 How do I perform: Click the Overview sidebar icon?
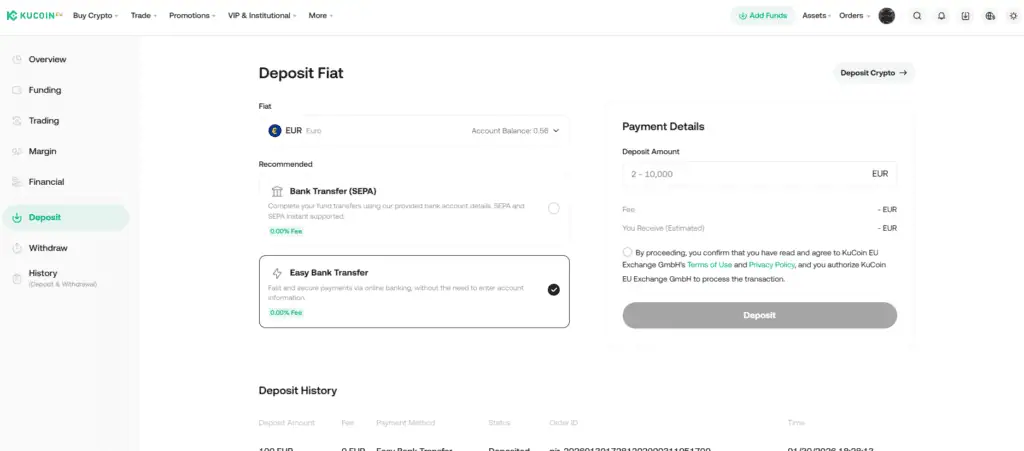pos(17,60)
